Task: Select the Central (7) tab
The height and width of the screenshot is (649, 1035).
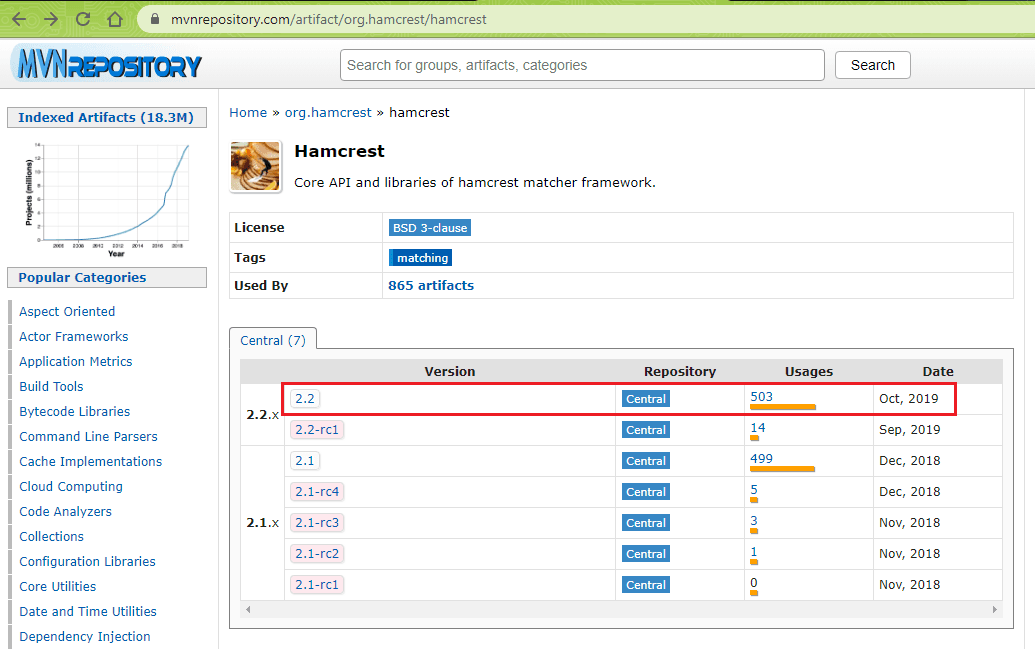Action: point(273,340)
